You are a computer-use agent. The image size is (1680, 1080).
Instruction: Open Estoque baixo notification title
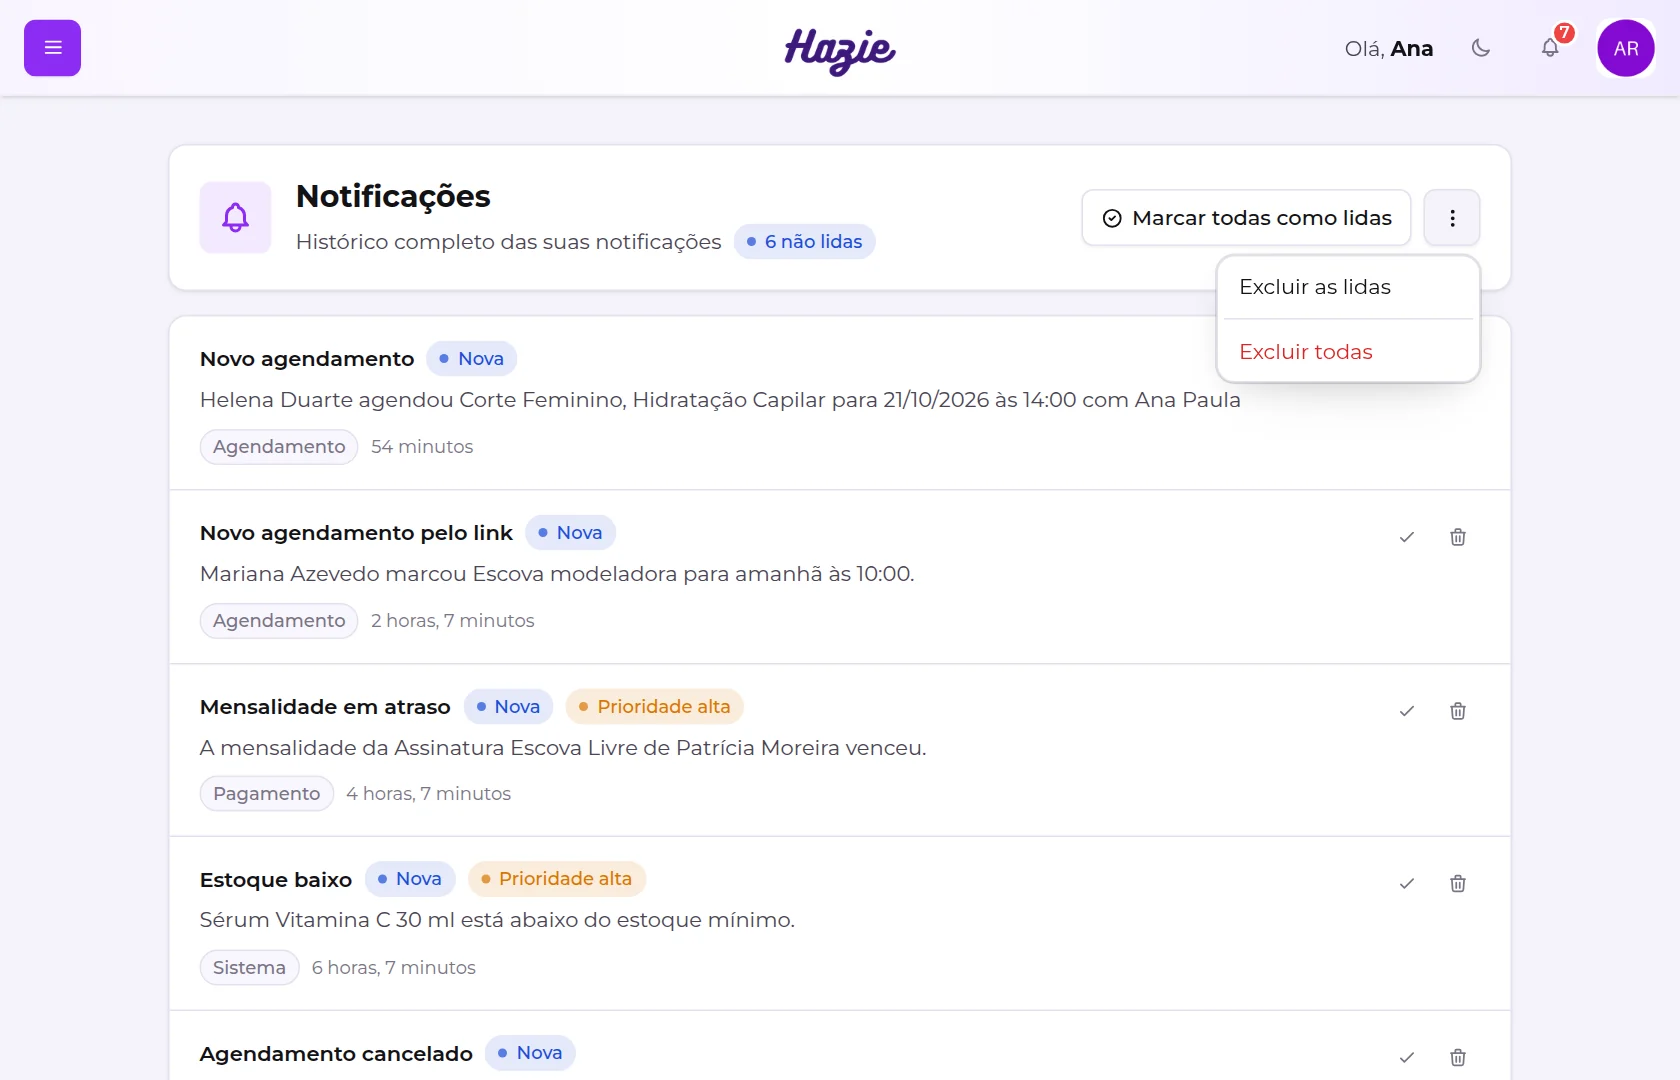click(276, 880)
